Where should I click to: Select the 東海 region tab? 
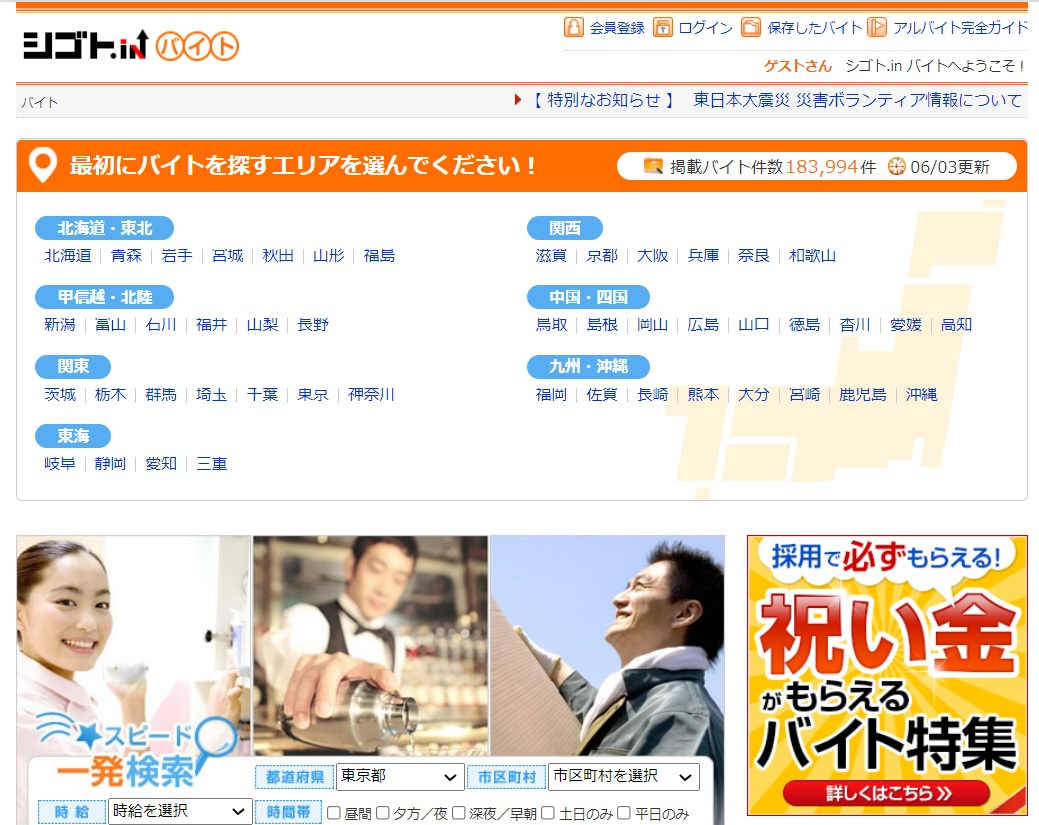(73, 435)
